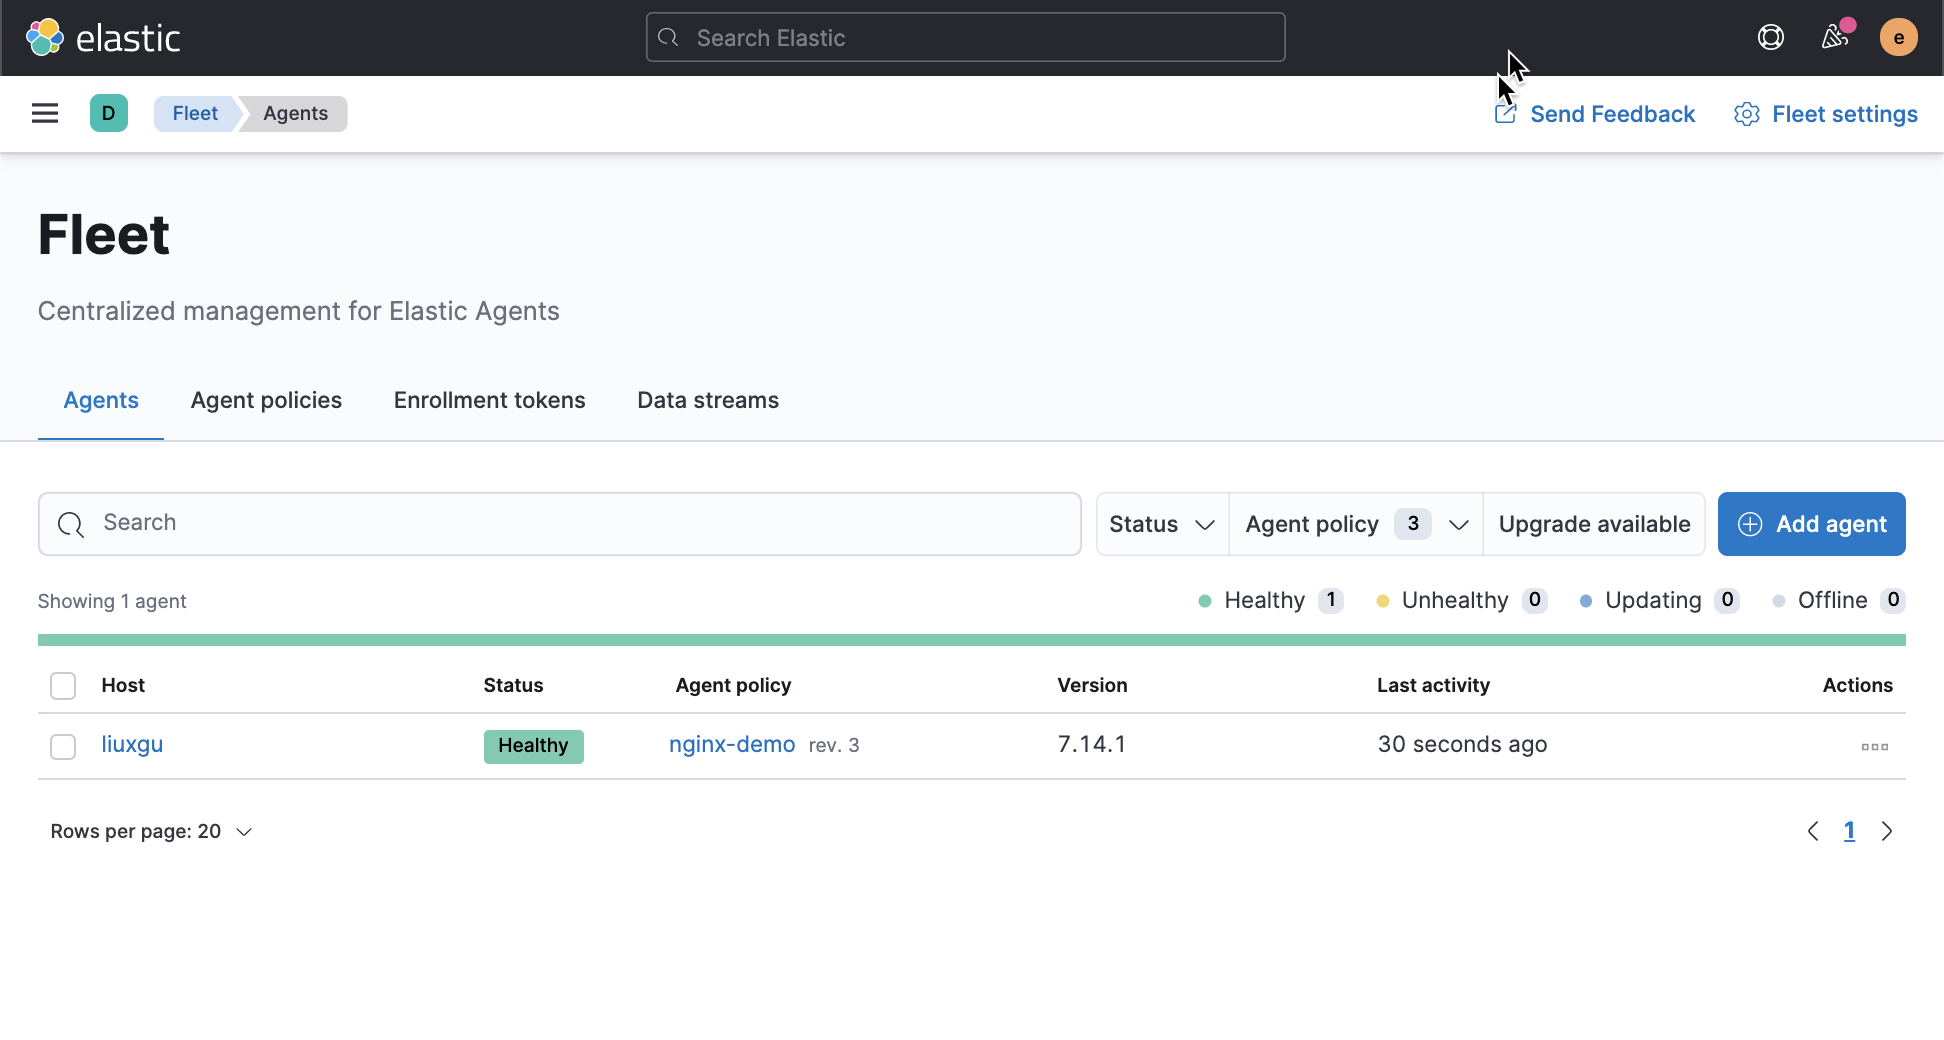
Task: Click the 30 seconds ago cell
Action: tap(1462, 744)
